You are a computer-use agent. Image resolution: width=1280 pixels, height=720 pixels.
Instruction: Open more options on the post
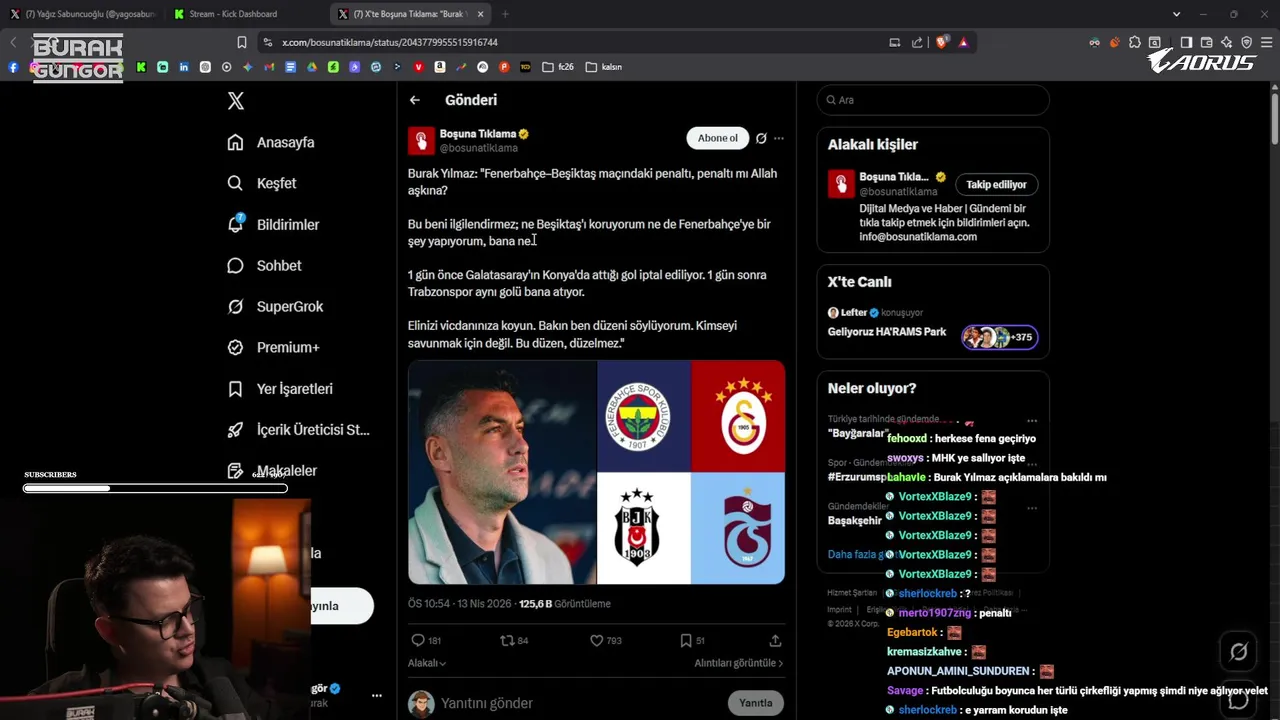tap(779, 138)
